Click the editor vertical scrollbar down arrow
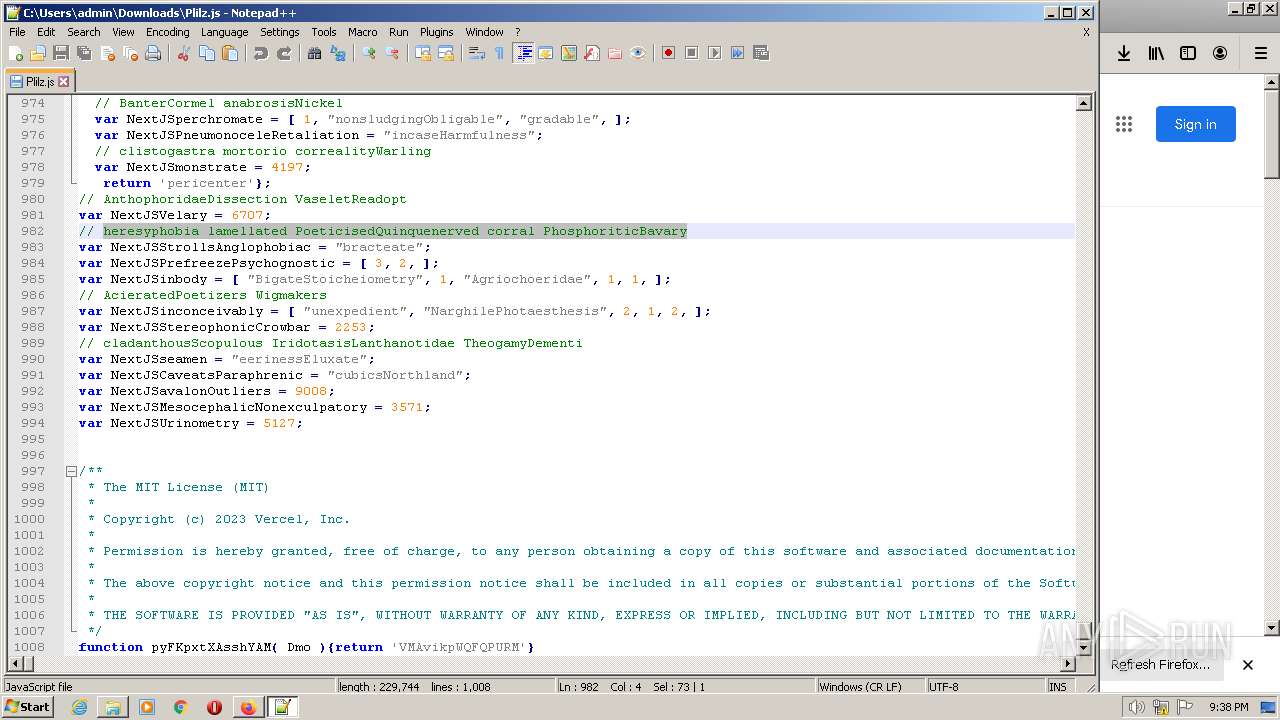Viewport: 1280px width, 720px height. pyautogui.click(x=1083, y=647)
